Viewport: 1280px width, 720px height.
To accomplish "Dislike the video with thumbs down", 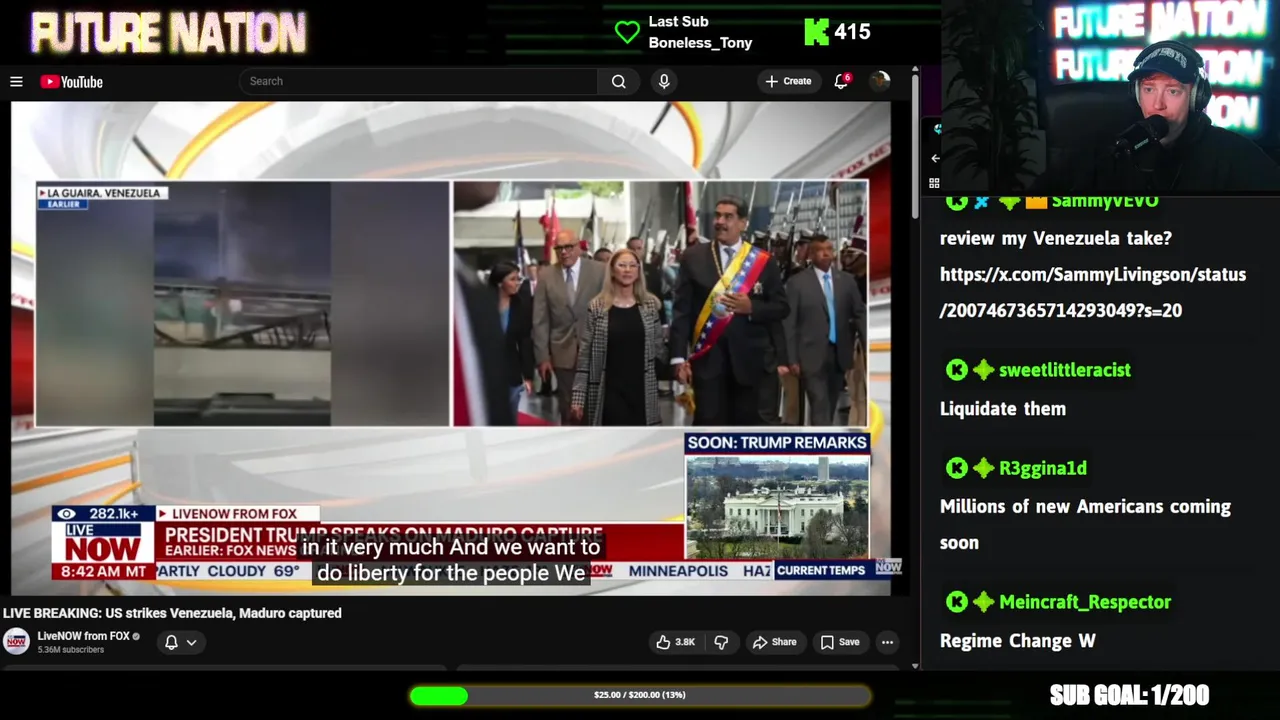I will point(721,642).
